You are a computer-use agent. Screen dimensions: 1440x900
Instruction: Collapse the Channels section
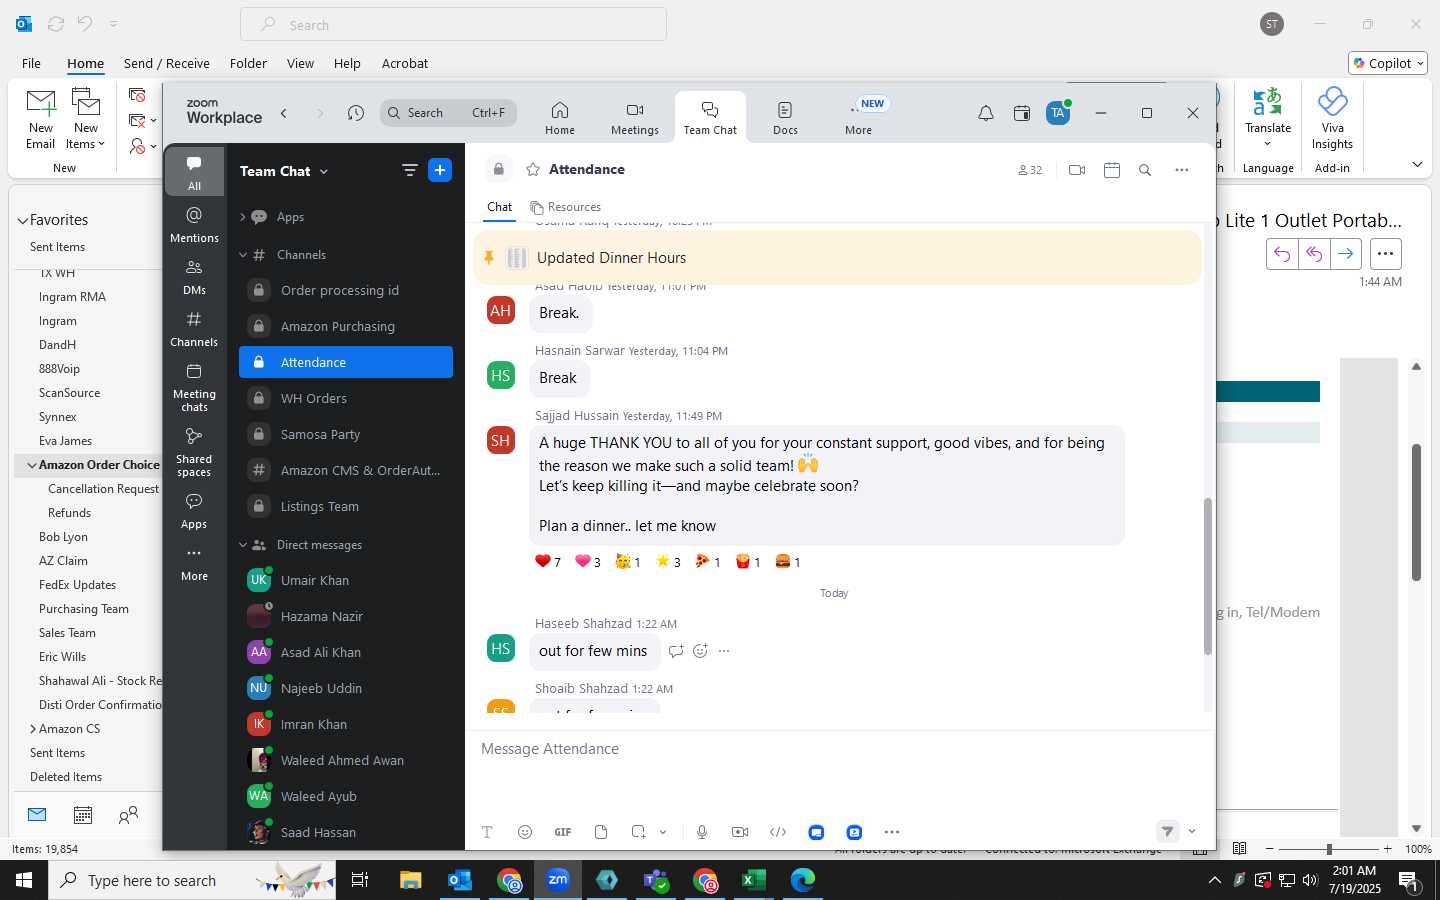242,255
